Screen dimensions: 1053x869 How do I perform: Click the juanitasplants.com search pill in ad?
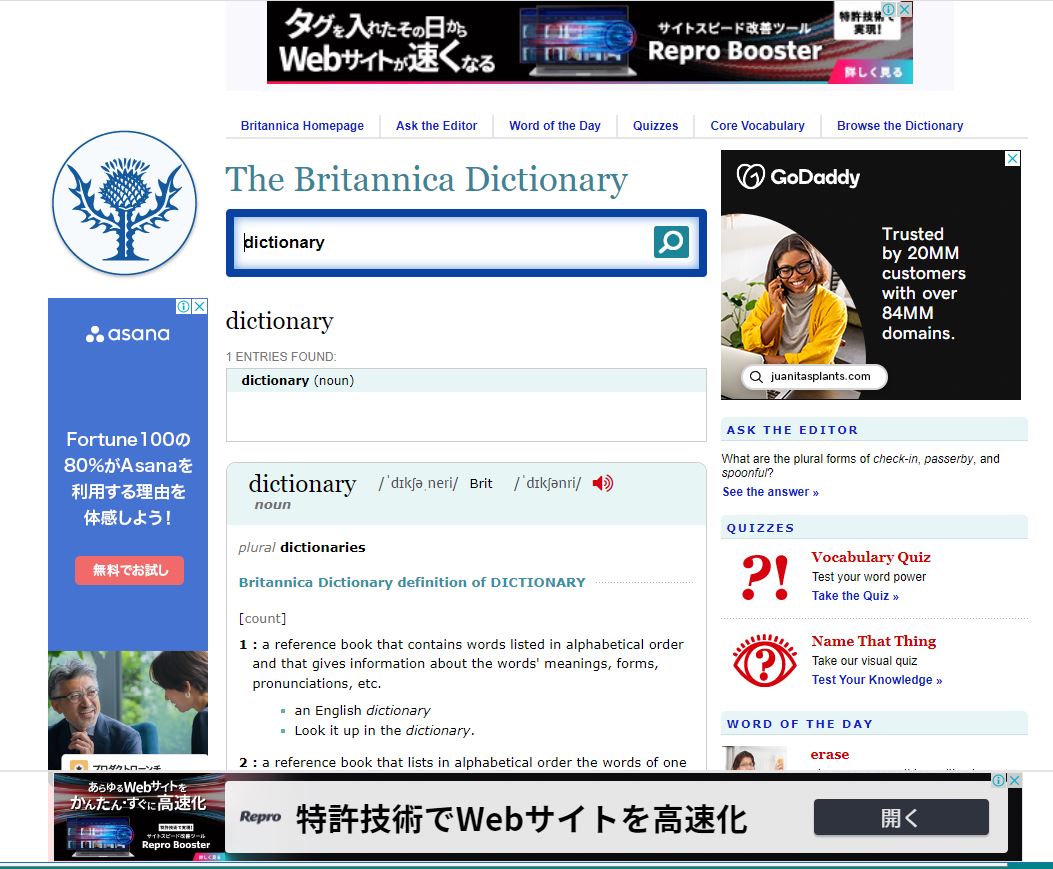pyautogui.click(x=814, y=376)
